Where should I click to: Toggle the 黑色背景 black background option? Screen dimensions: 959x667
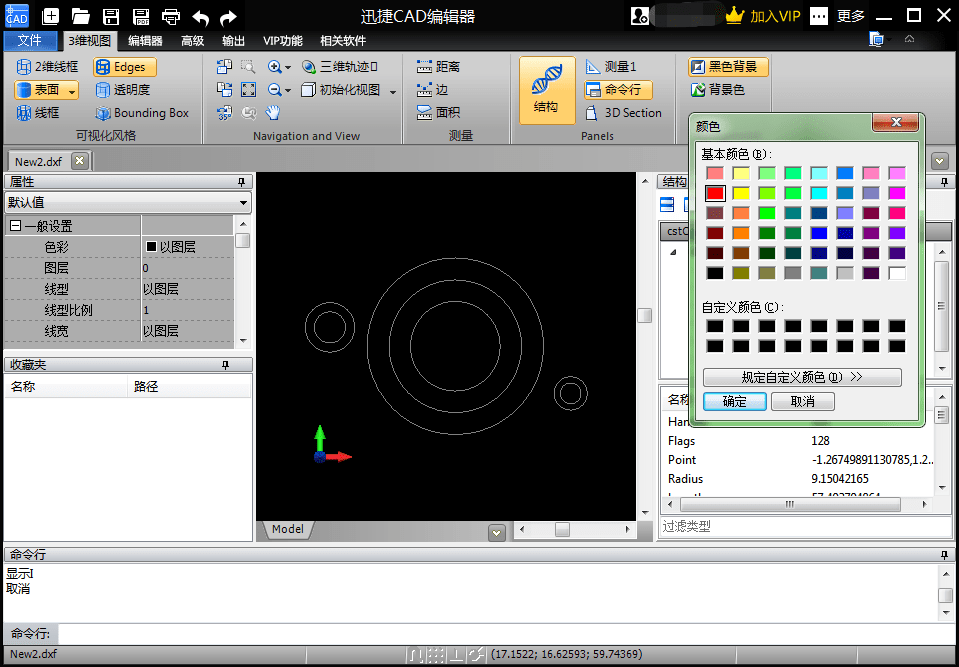click(728, 67)
